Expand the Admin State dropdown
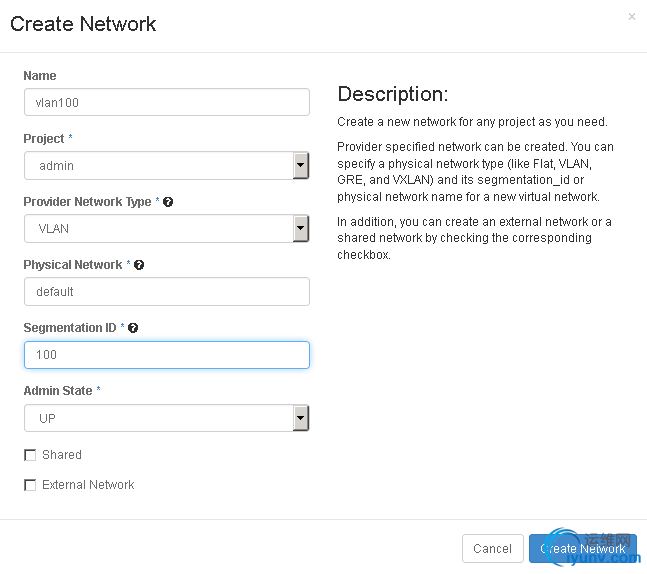 167,418
